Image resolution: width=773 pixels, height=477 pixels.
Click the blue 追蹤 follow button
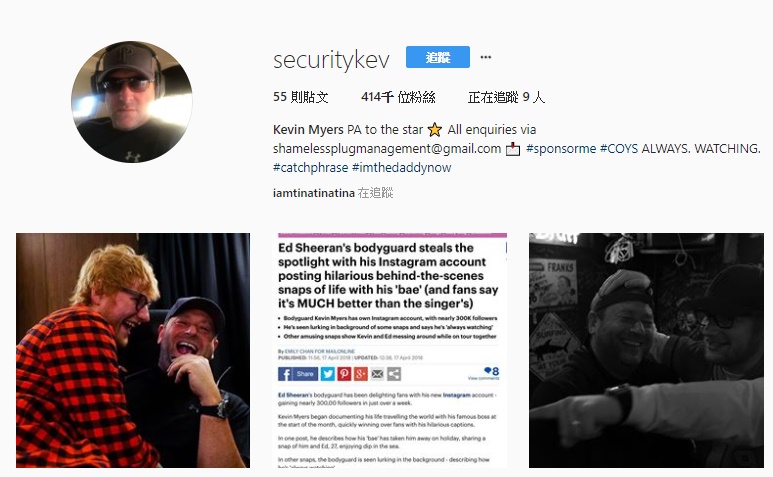(x=437, y=57)
